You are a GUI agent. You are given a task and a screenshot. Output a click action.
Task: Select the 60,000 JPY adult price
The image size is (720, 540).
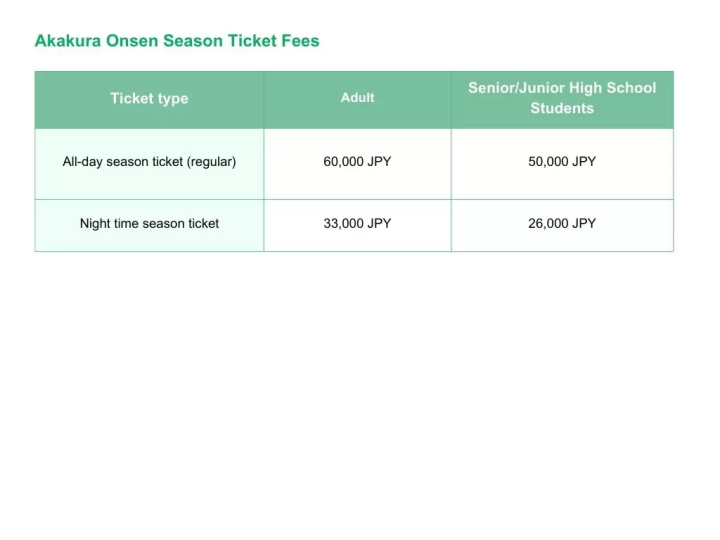pos(357,161)
